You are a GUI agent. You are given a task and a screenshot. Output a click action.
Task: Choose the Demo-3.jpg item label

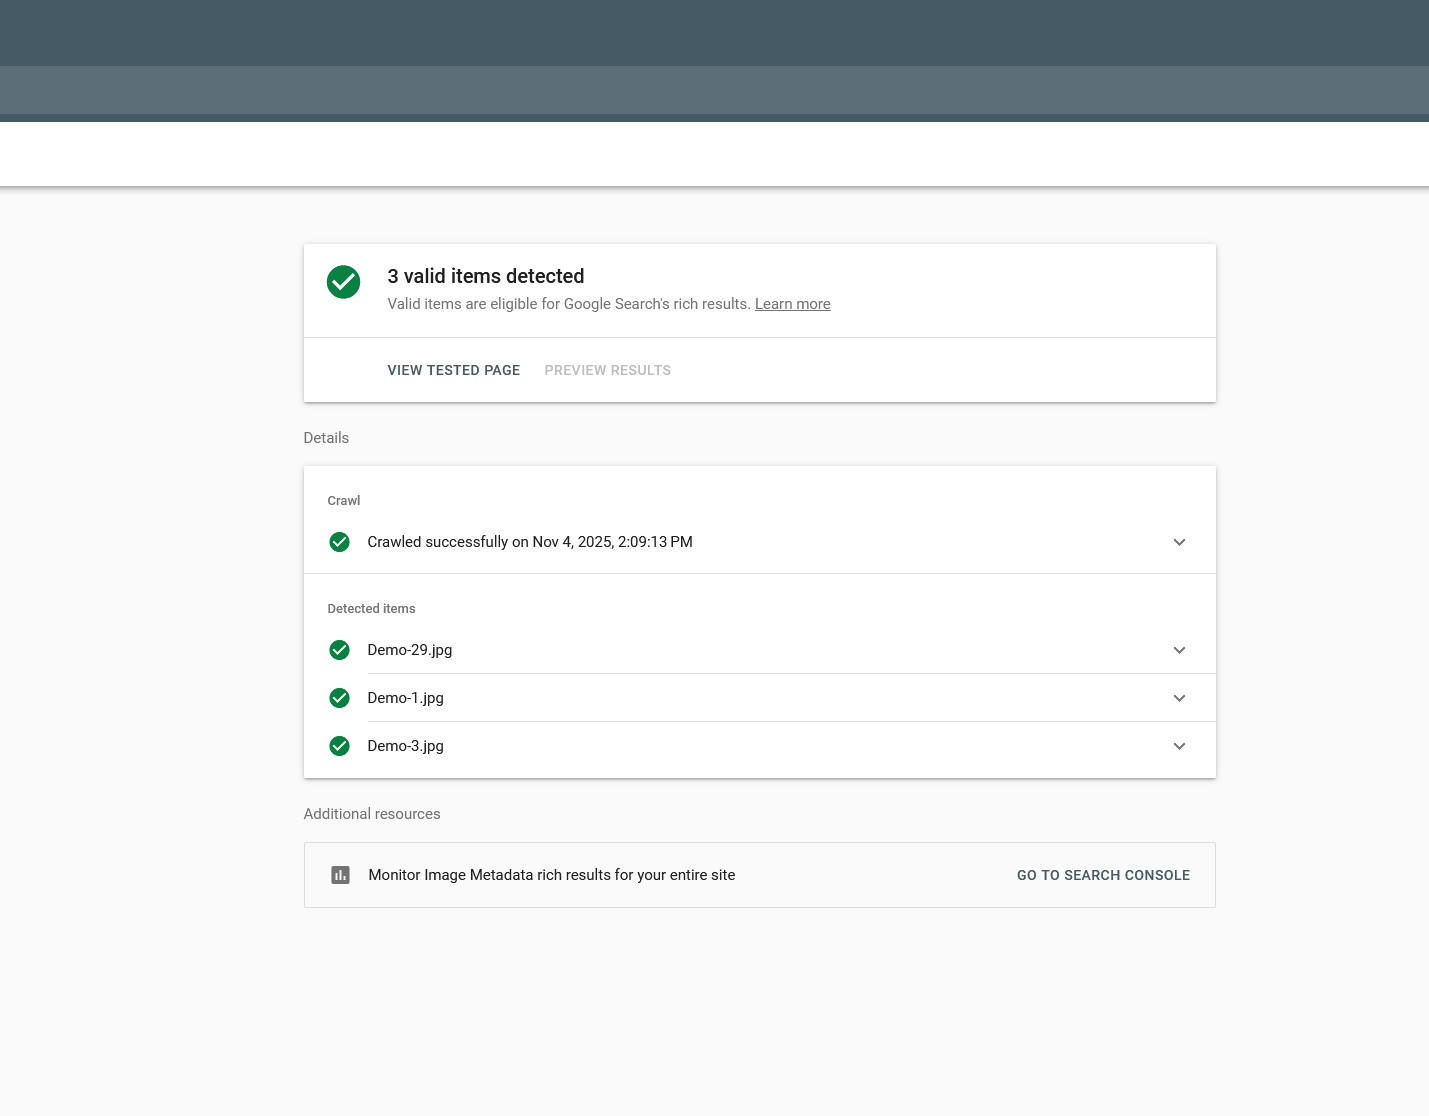(x=405, y=746)
